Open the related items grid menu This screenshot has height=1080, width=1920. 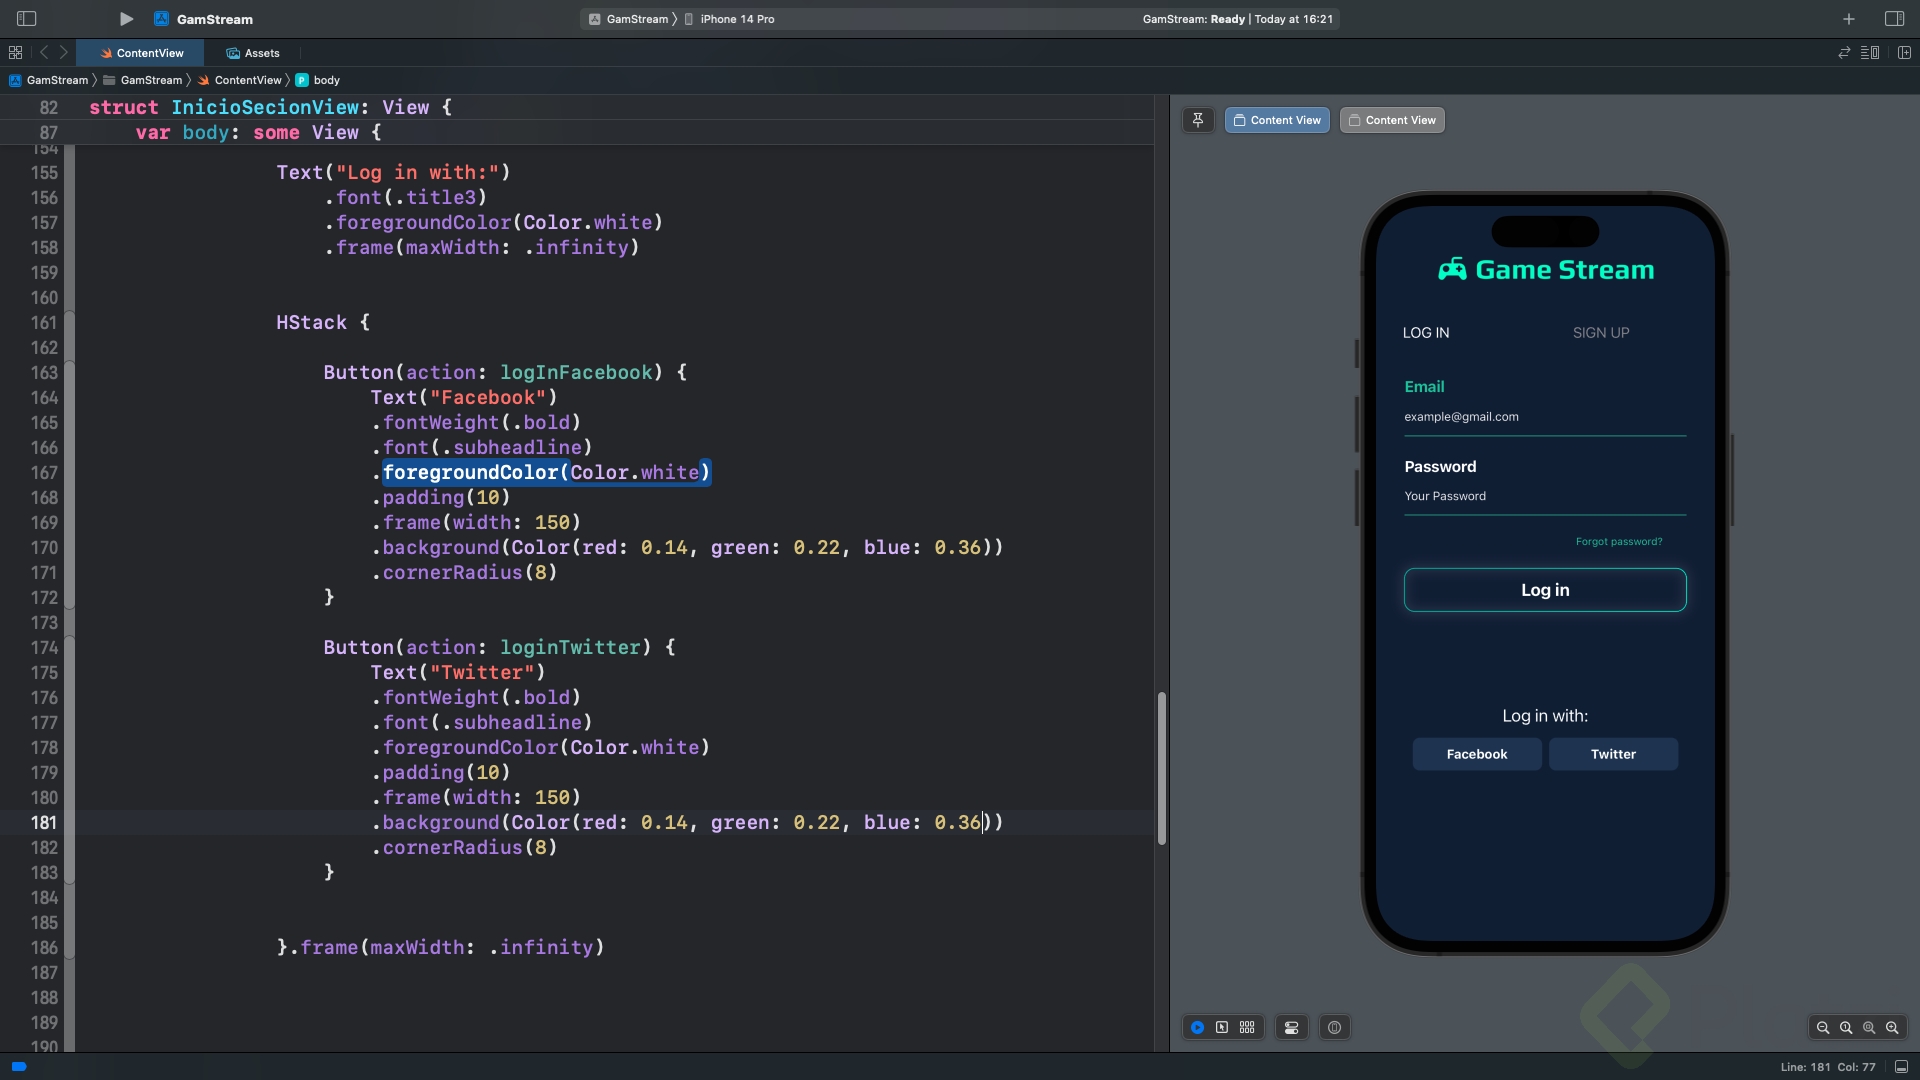click(x=15, y=53)
